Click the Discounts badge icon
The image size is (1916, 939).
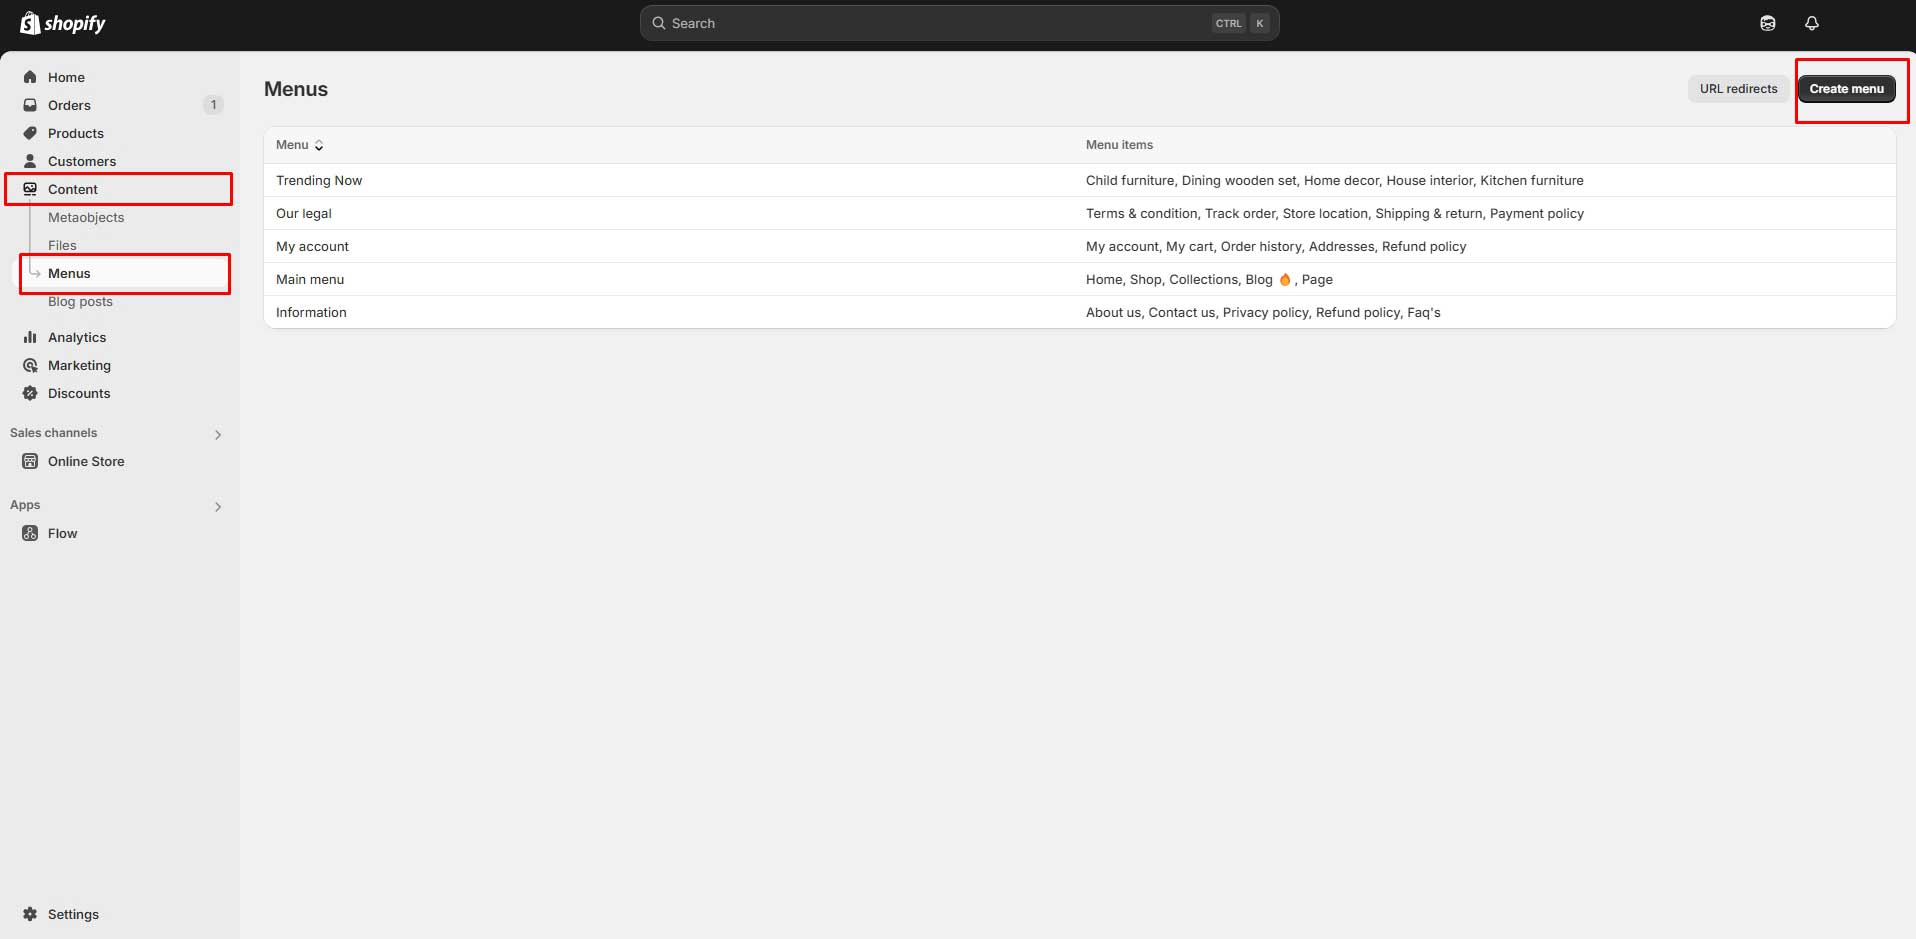pyautogui.click(x=30, y=393)
